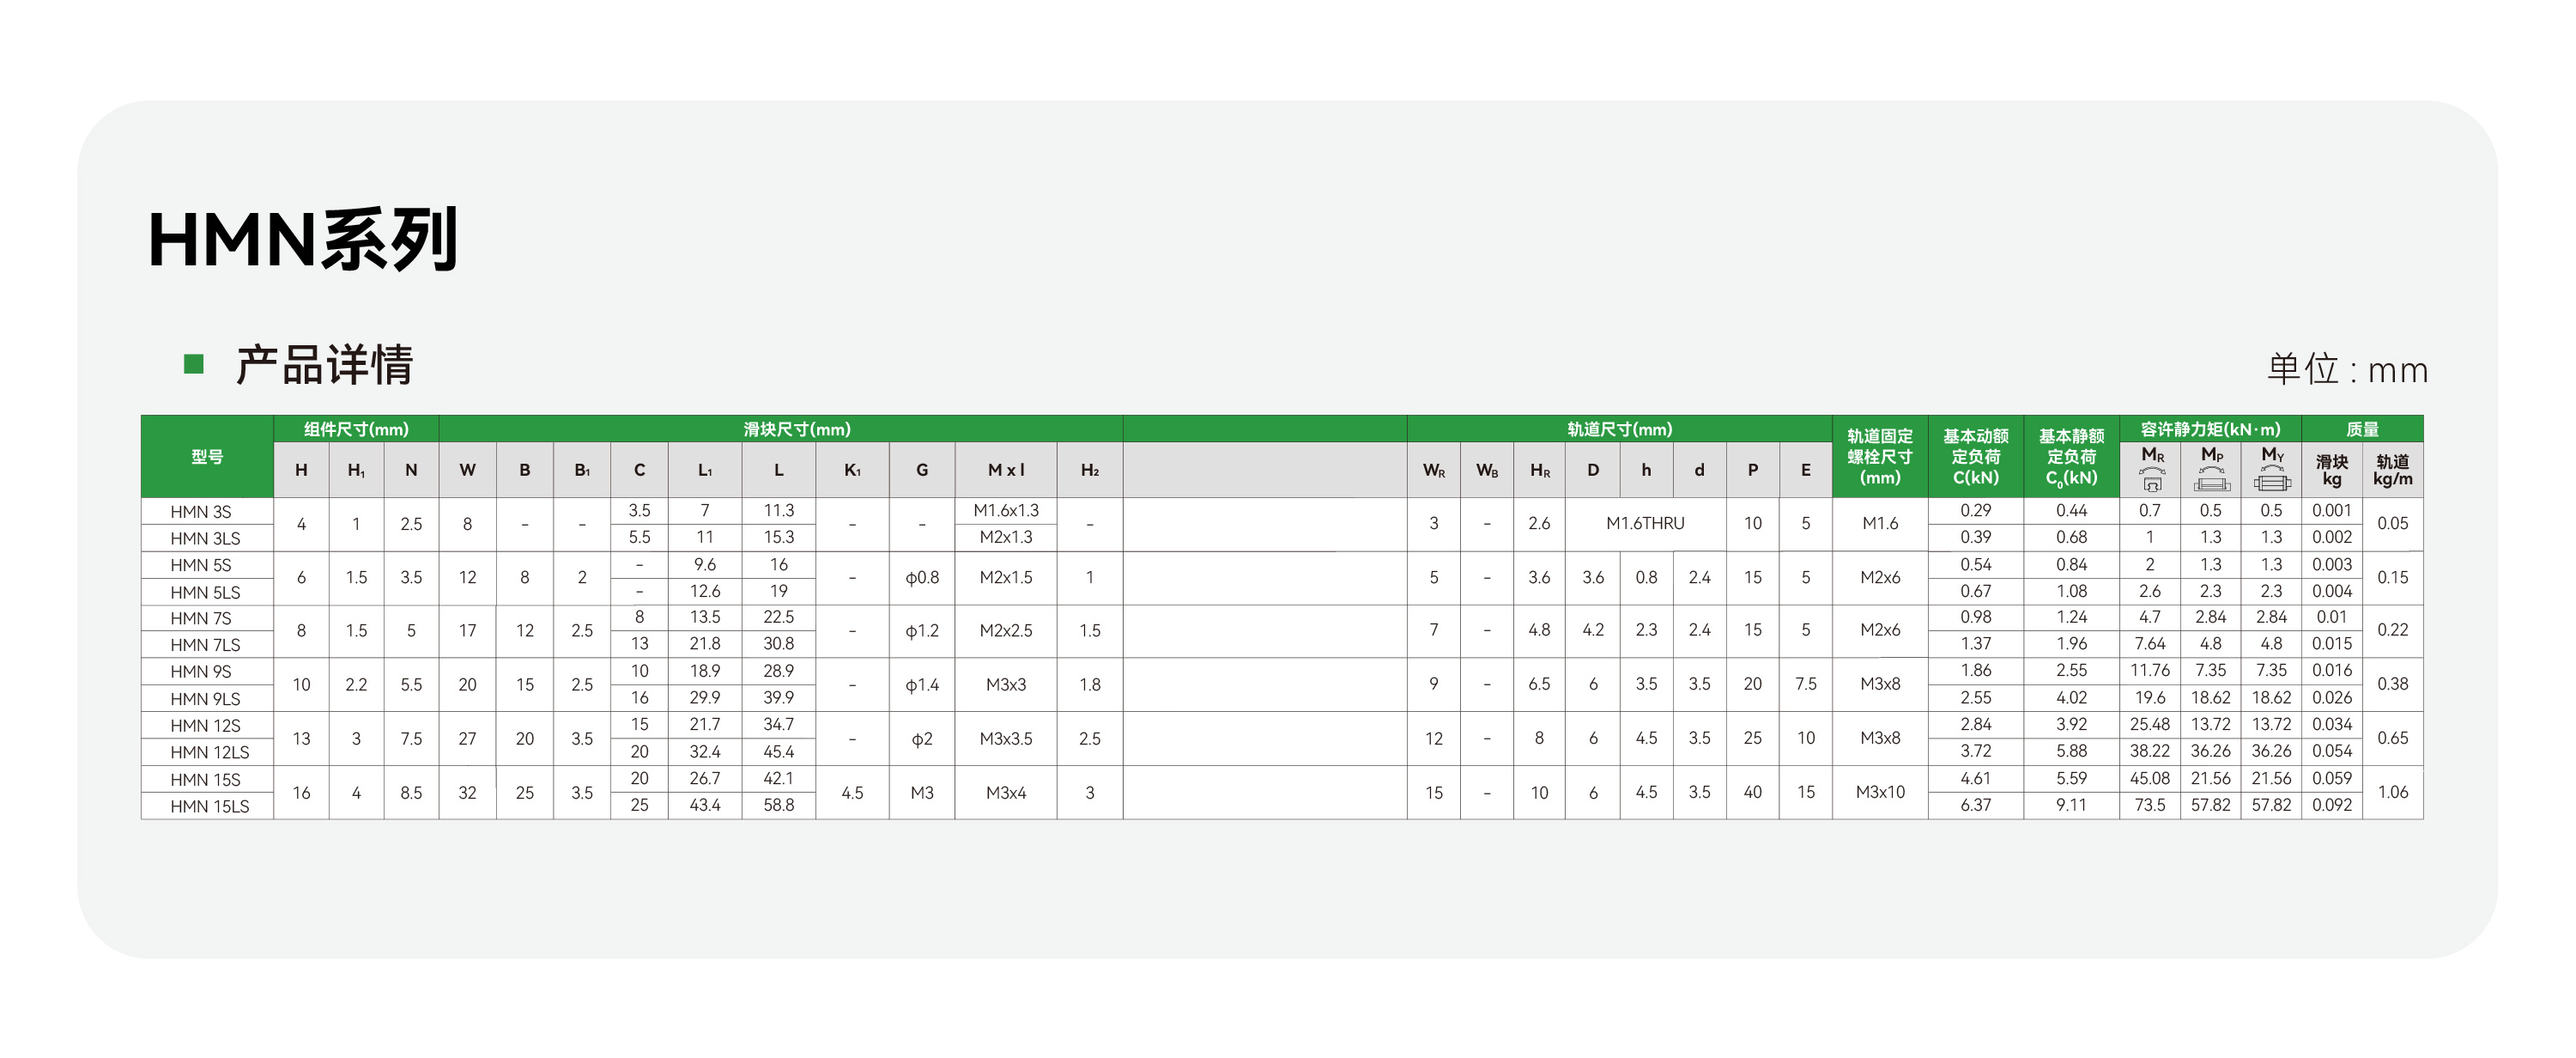Click the MY yawing moment icon
Screen dimensions: 2576x1058
pos(2272,483)
